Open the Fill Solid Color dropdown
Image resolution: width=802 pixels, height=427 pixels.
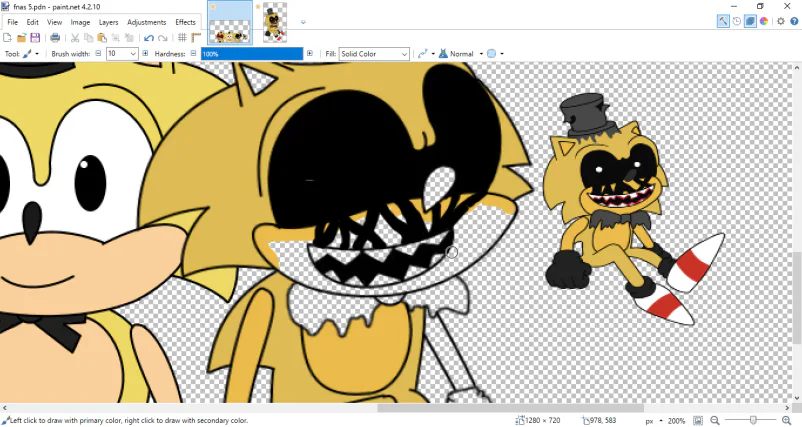click(x=374, y=54)
